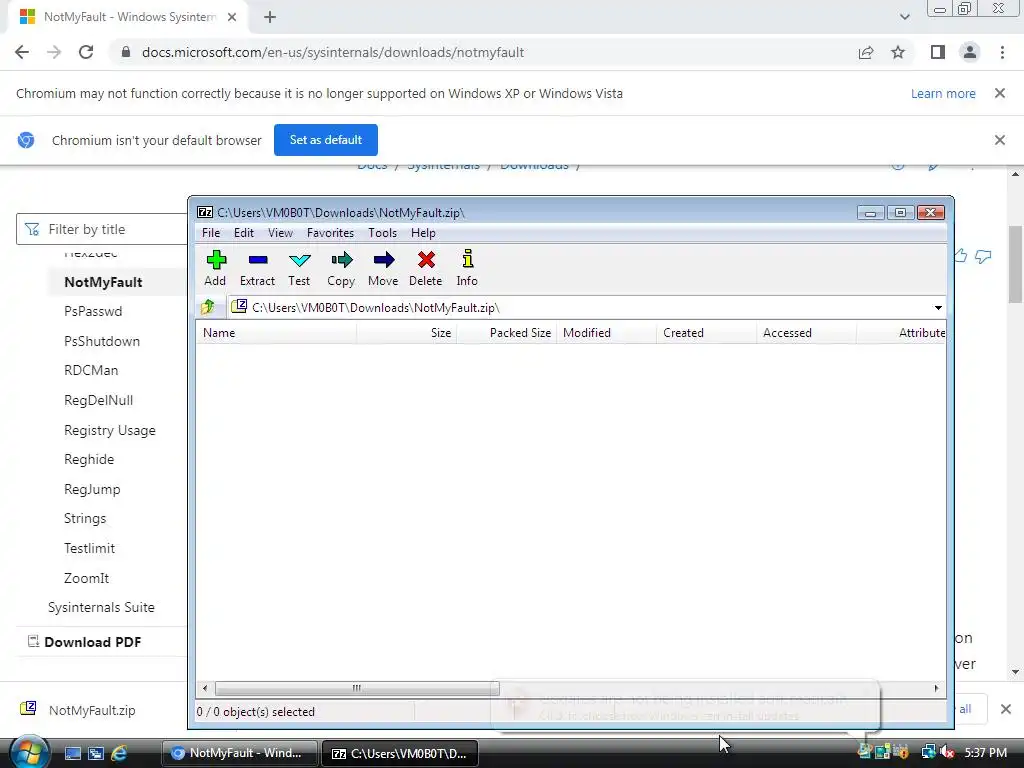Open the 7-Zip File menu

[211, 233]
